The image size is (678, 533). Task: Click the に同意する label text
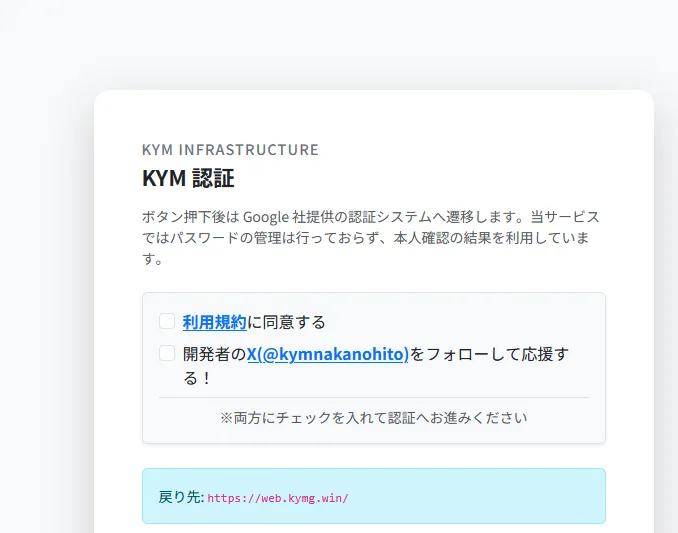pos(287,322)
